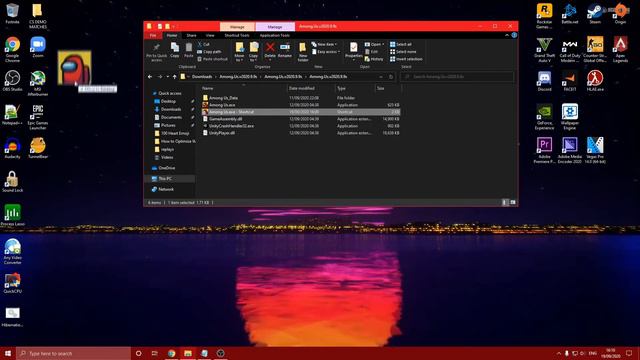Create a New folder from the ribbon
The height and width of the screenshot is (360, 640).
[x=303, y=52]
